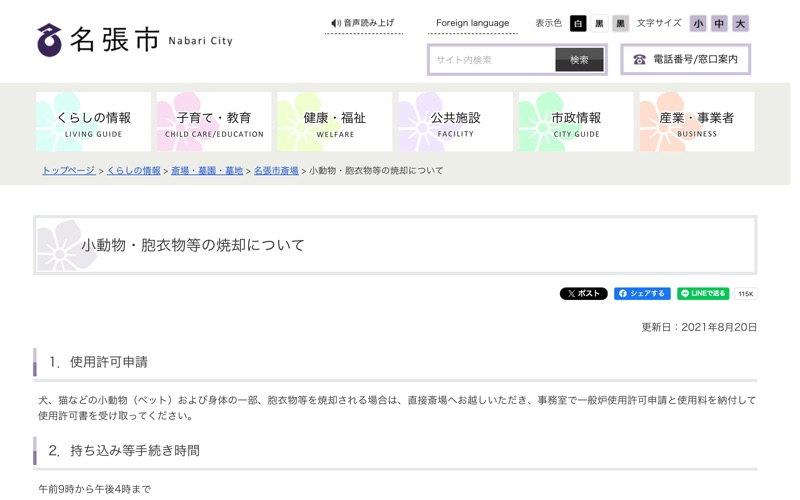Click the 午前9時から午後4時まで text

[94, 489]
